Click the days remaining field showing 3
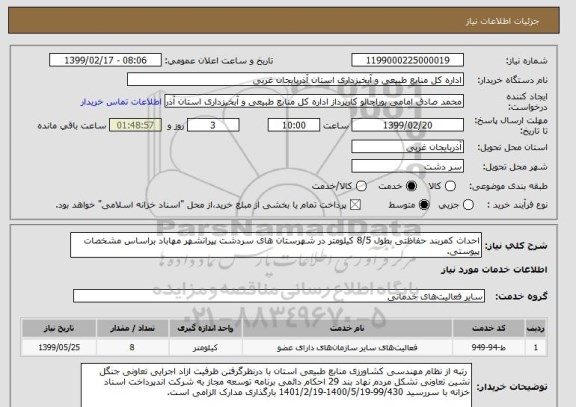This screenshot has width=576, height=407. click(x=213, y=125)
